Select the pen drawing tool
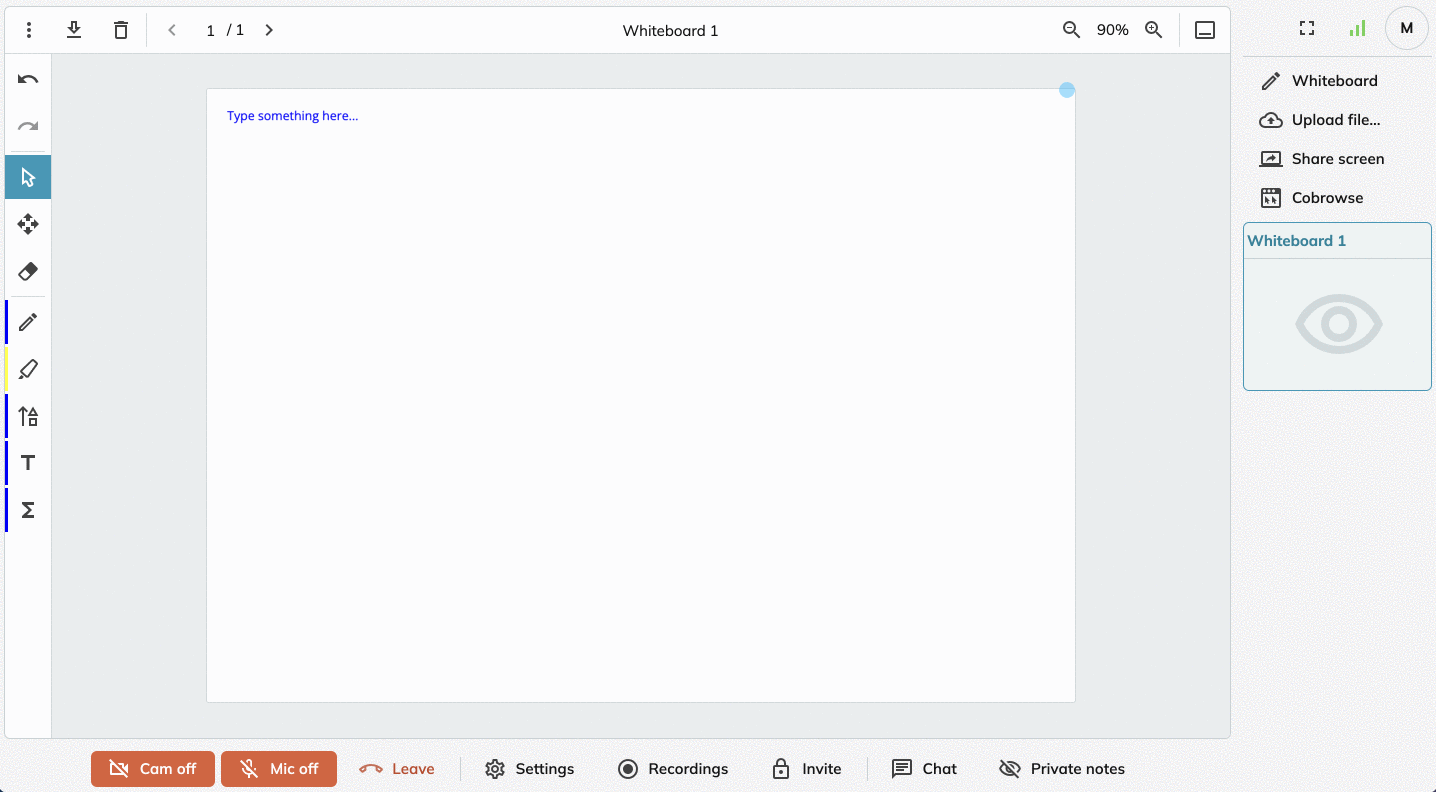This screenshot has height=792, width=1436. pyautogui.click(x=28, y=322)
